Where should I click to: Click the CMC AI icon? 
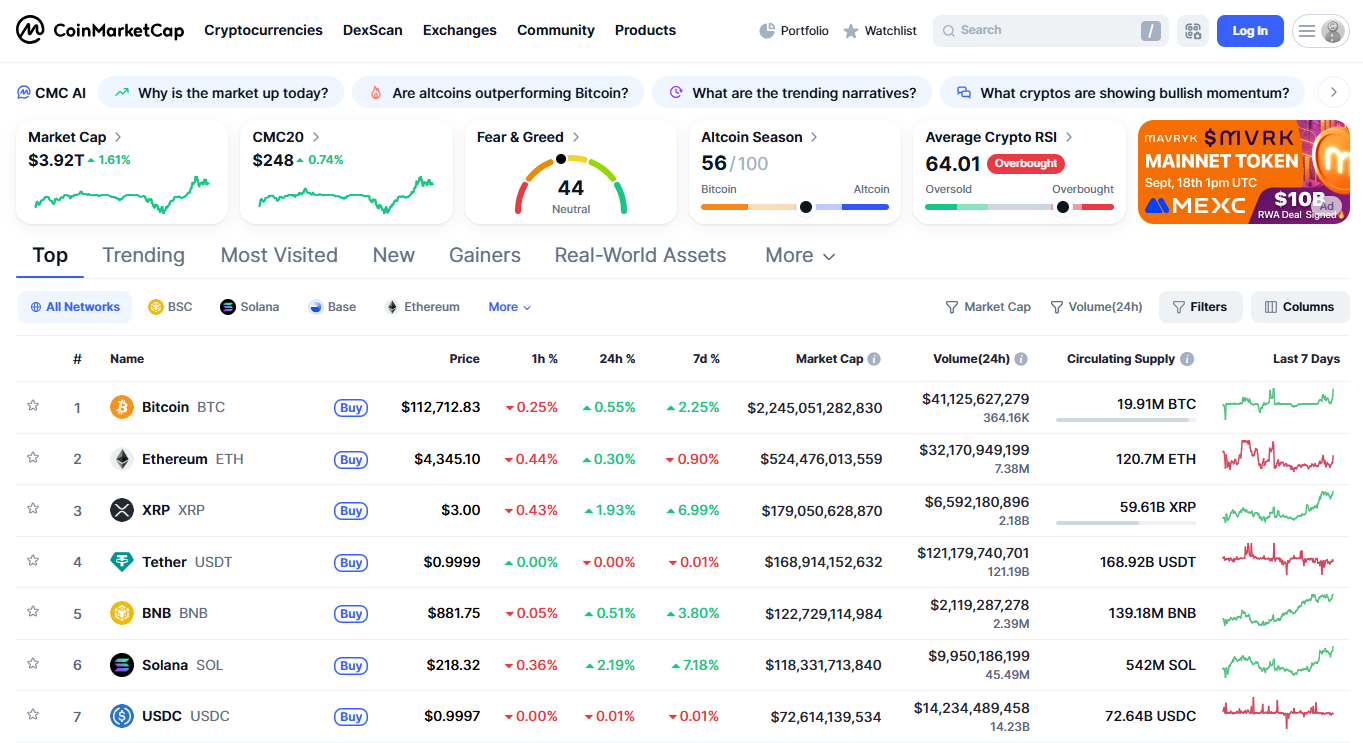pos(24,93)
